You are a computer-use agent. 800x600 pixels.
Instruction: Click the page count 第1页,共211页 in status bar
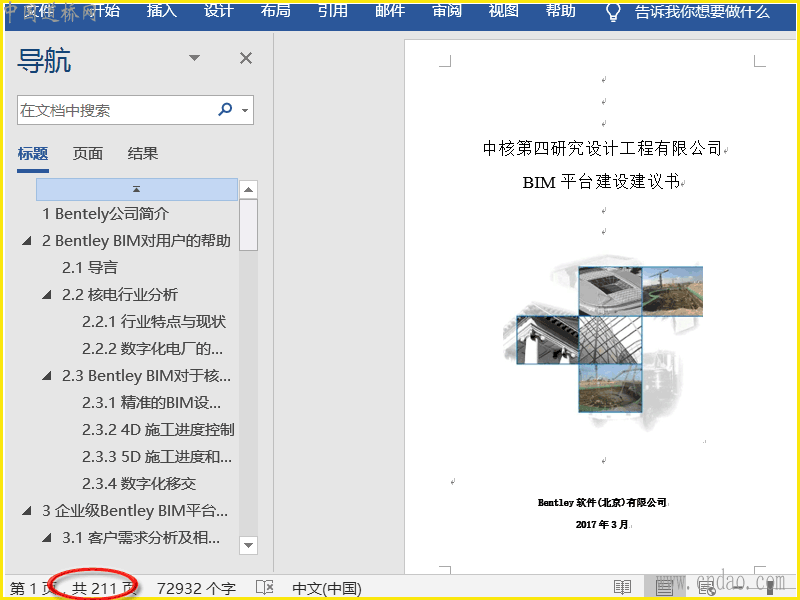coord(73,588)
